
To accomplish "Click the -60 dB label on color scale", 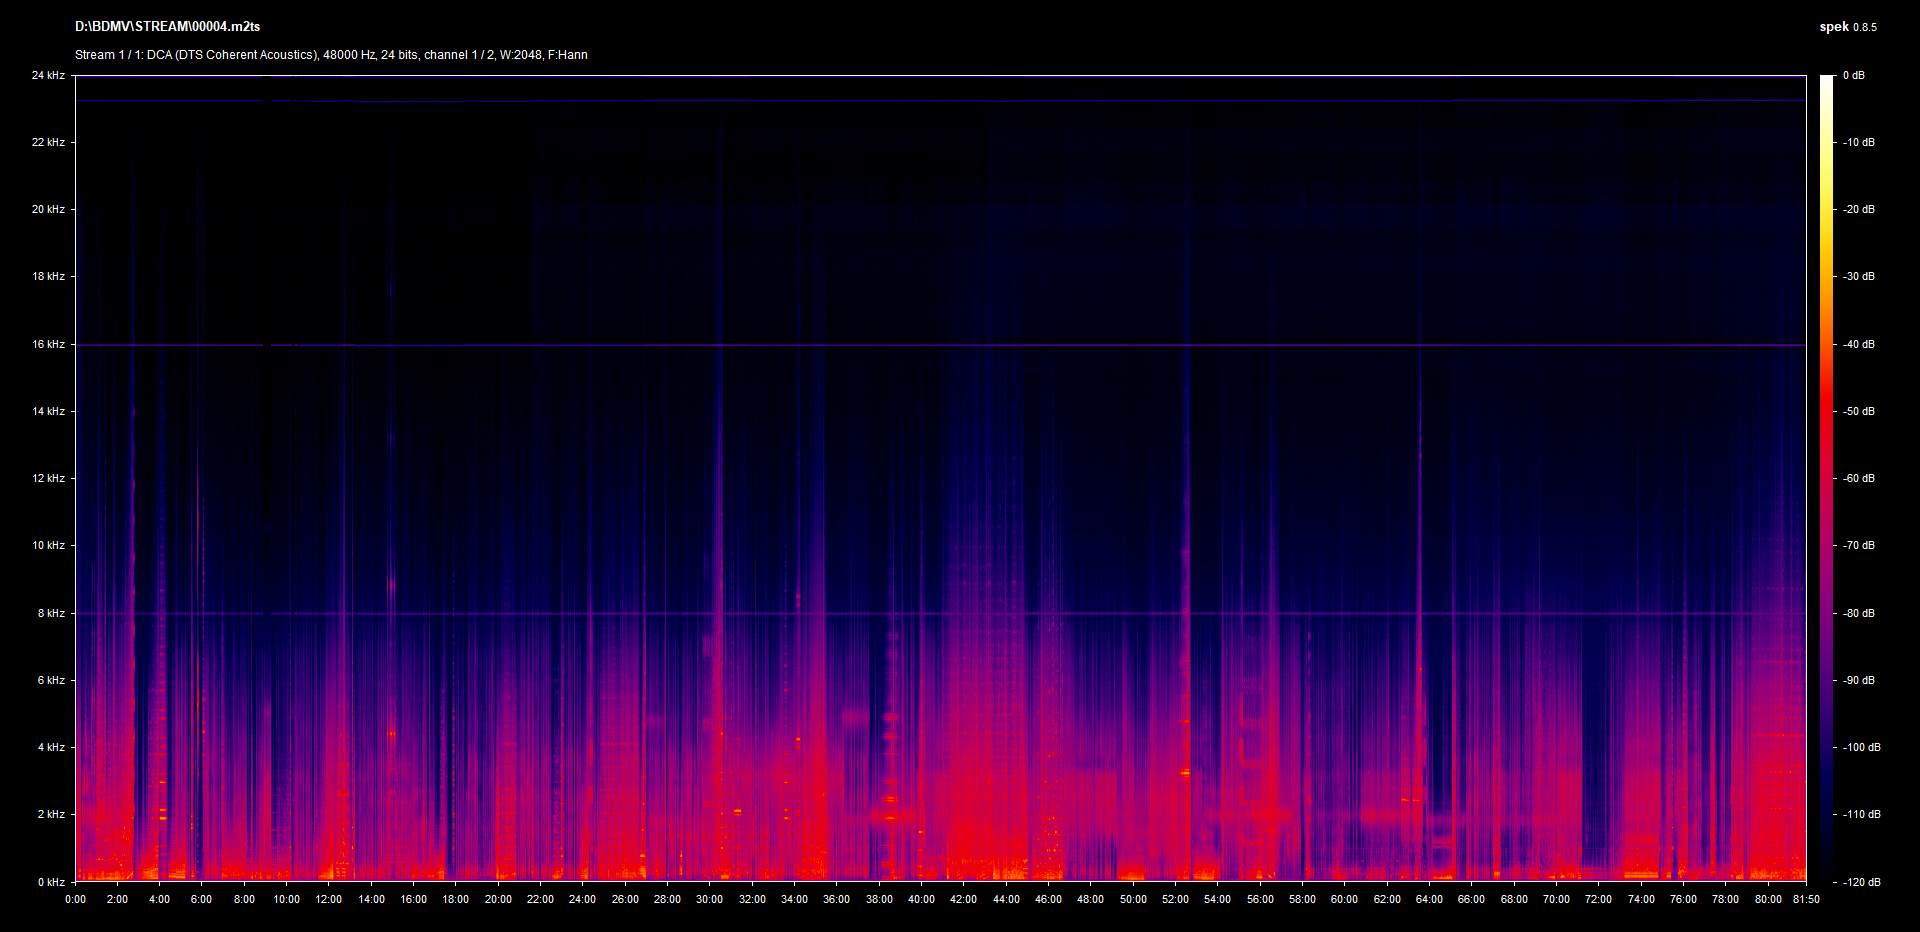I will point(1859,479).
